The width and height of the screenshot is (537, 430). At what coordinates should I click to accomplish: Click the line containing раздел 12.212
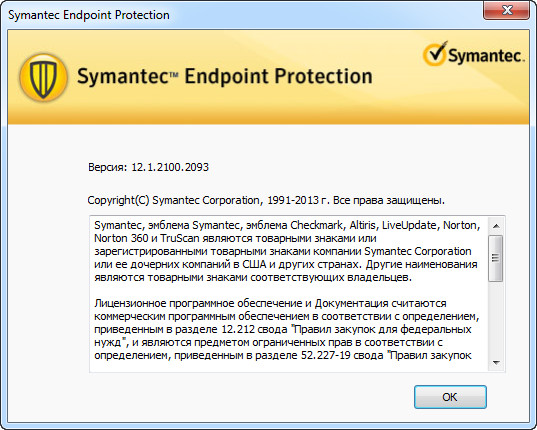coord(283,329)
